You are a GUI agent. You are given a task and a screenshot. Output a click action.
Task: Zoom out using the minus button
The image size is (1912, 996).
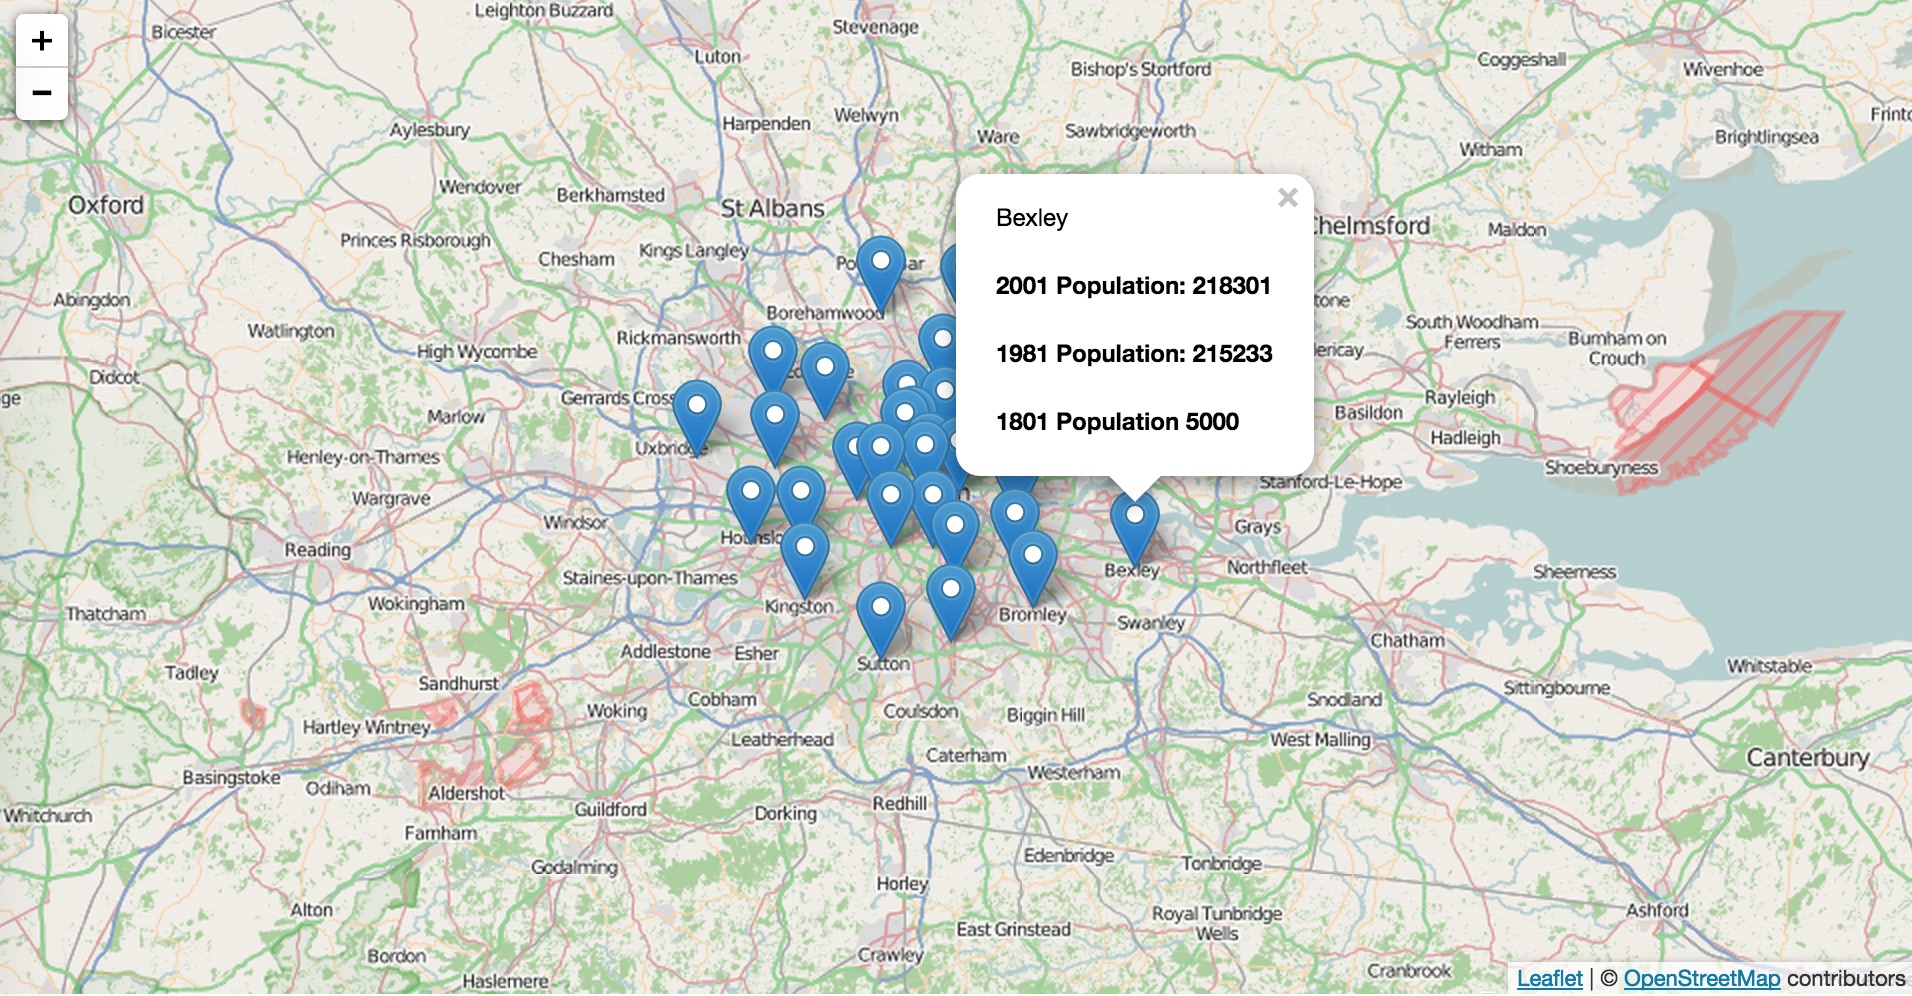point(42,94)
